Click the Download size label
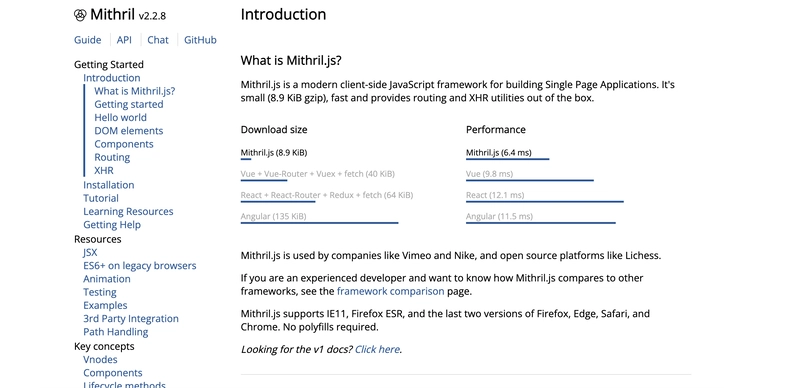 pos(274,130)
